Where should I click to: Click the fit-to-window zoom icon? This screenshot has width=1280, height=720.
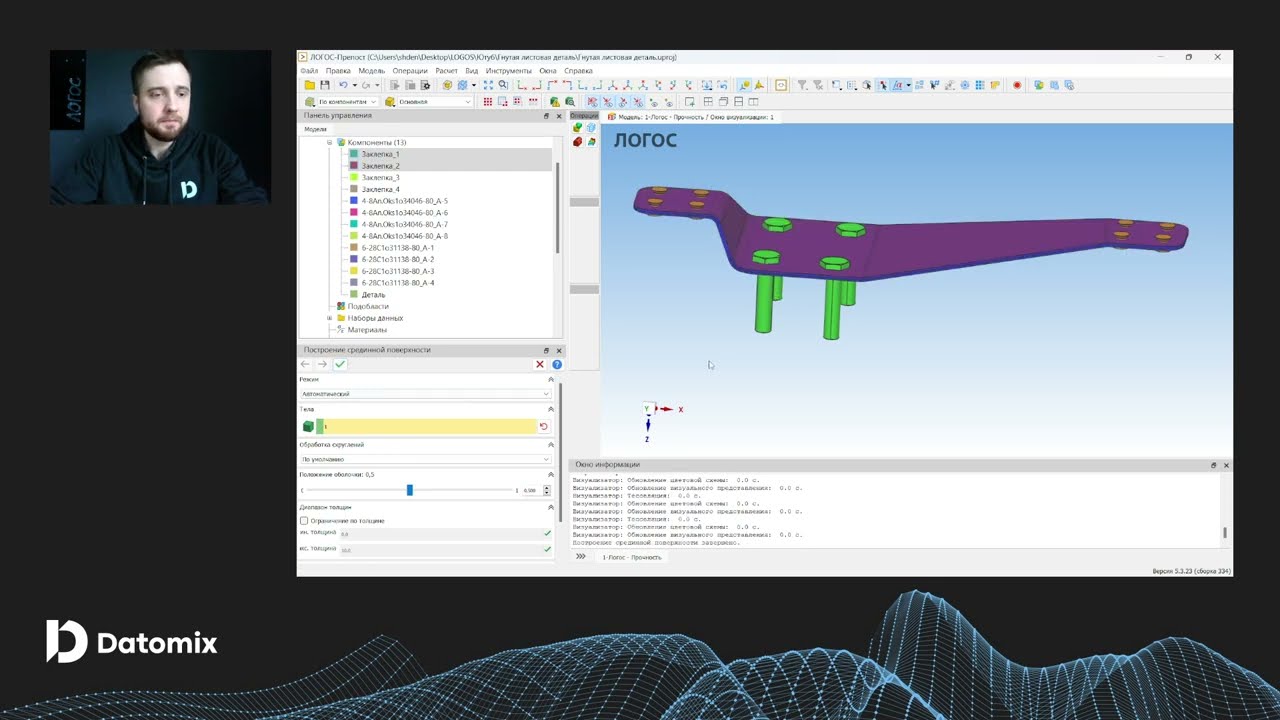point(488,85)
